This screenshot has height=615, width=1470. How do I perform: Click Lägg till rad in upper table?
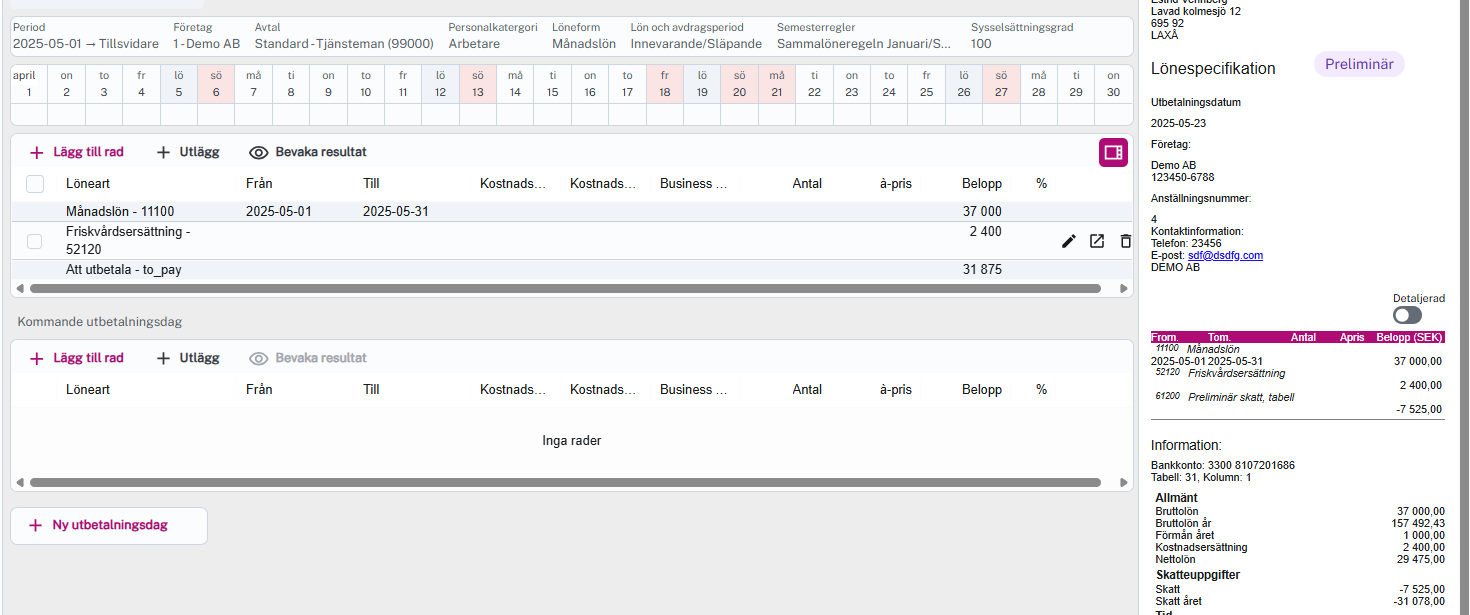coord(77,153)
